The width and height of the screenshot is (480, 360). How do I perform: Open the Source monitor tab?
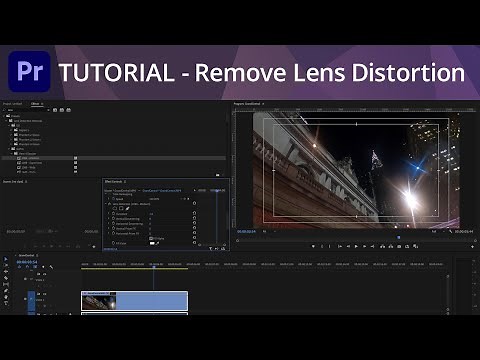point(13,182)
